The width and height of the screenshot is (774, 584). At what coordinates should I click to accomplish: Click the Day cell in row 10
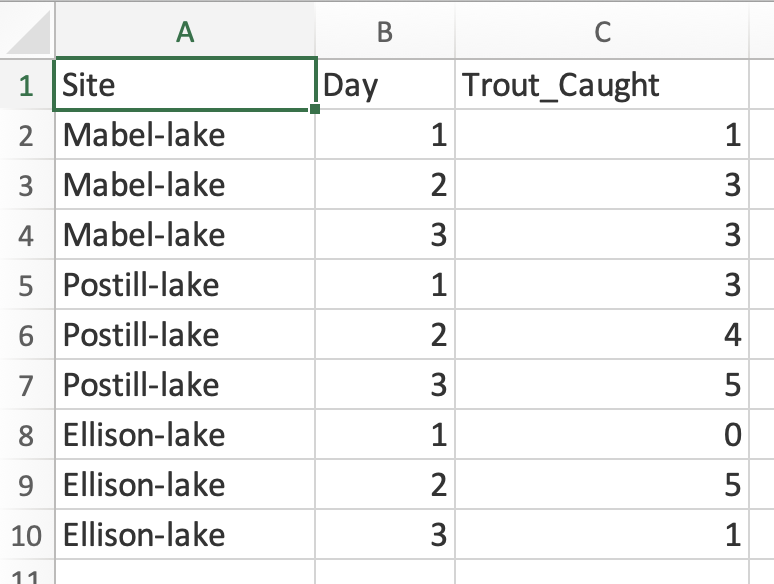385,535
